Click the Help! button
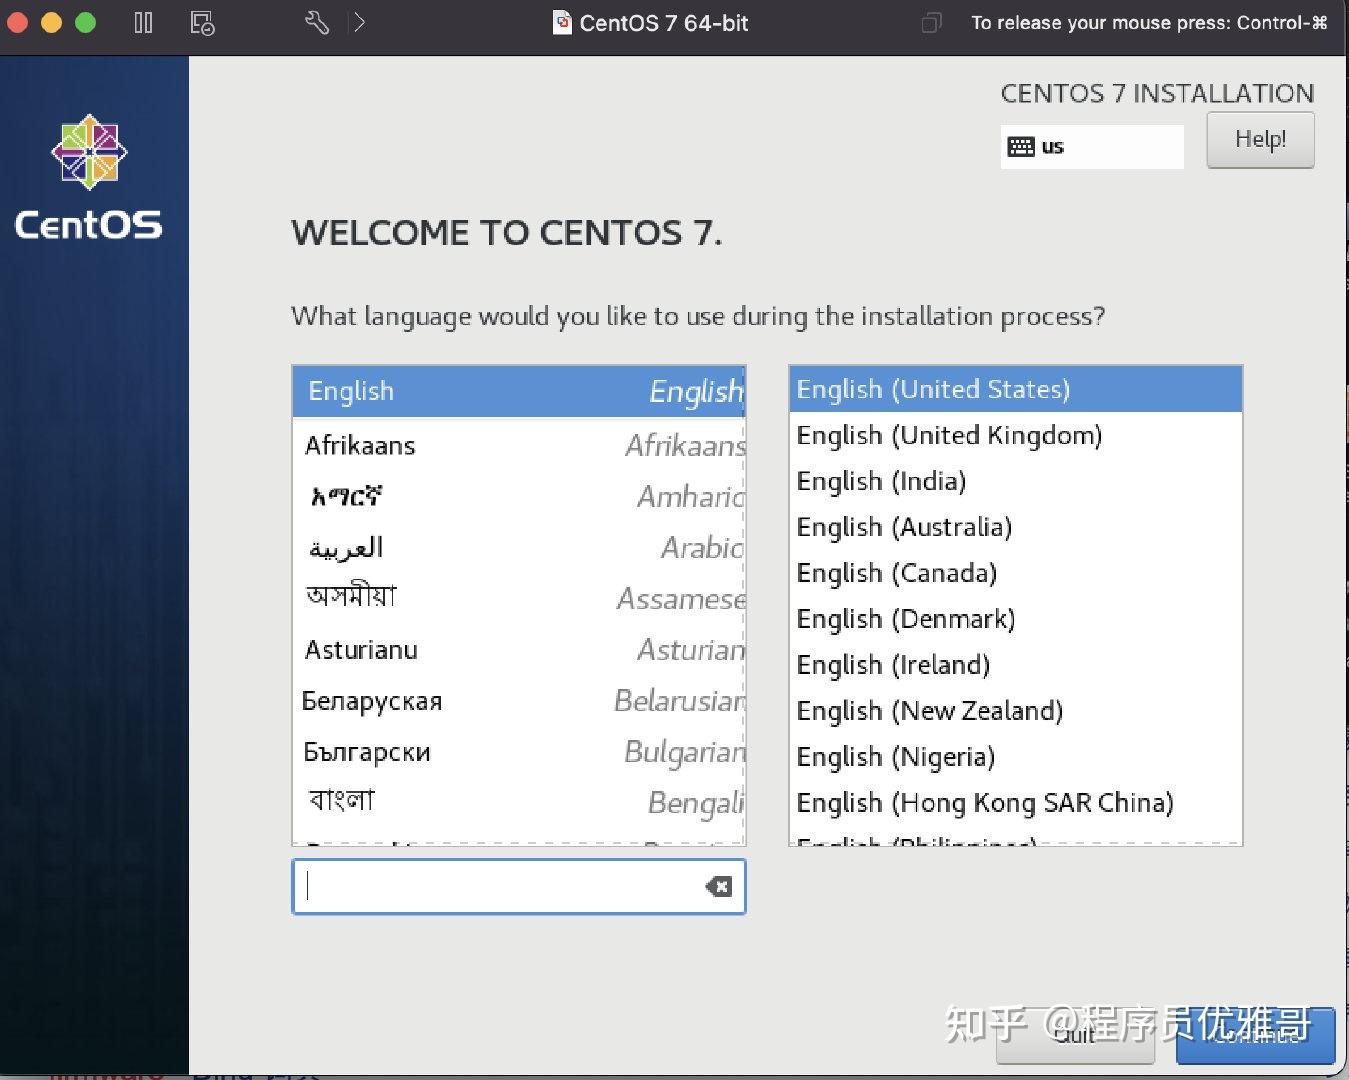The image size is (1349, 1080). point(1259,140)
